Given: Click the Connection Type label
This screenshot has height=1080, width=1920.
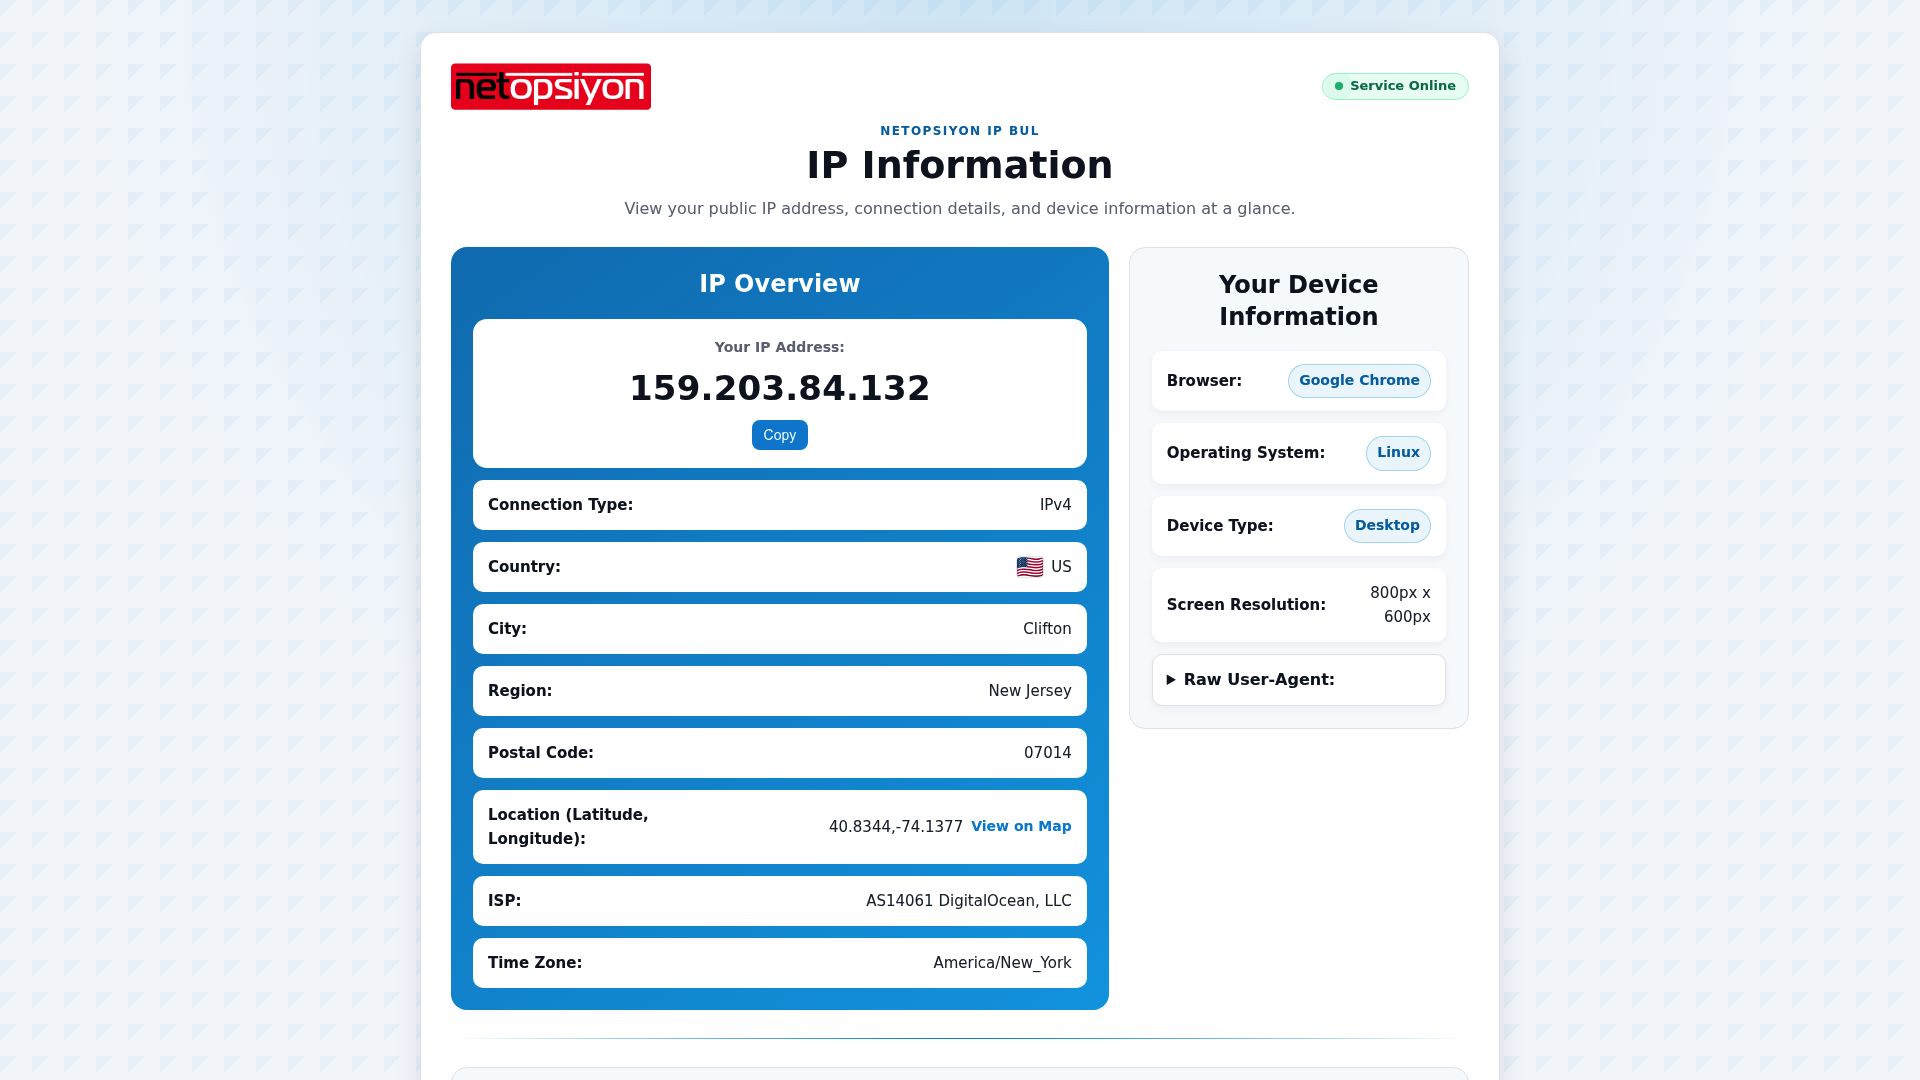Looking at the screenshot, I should coord(560,505).
